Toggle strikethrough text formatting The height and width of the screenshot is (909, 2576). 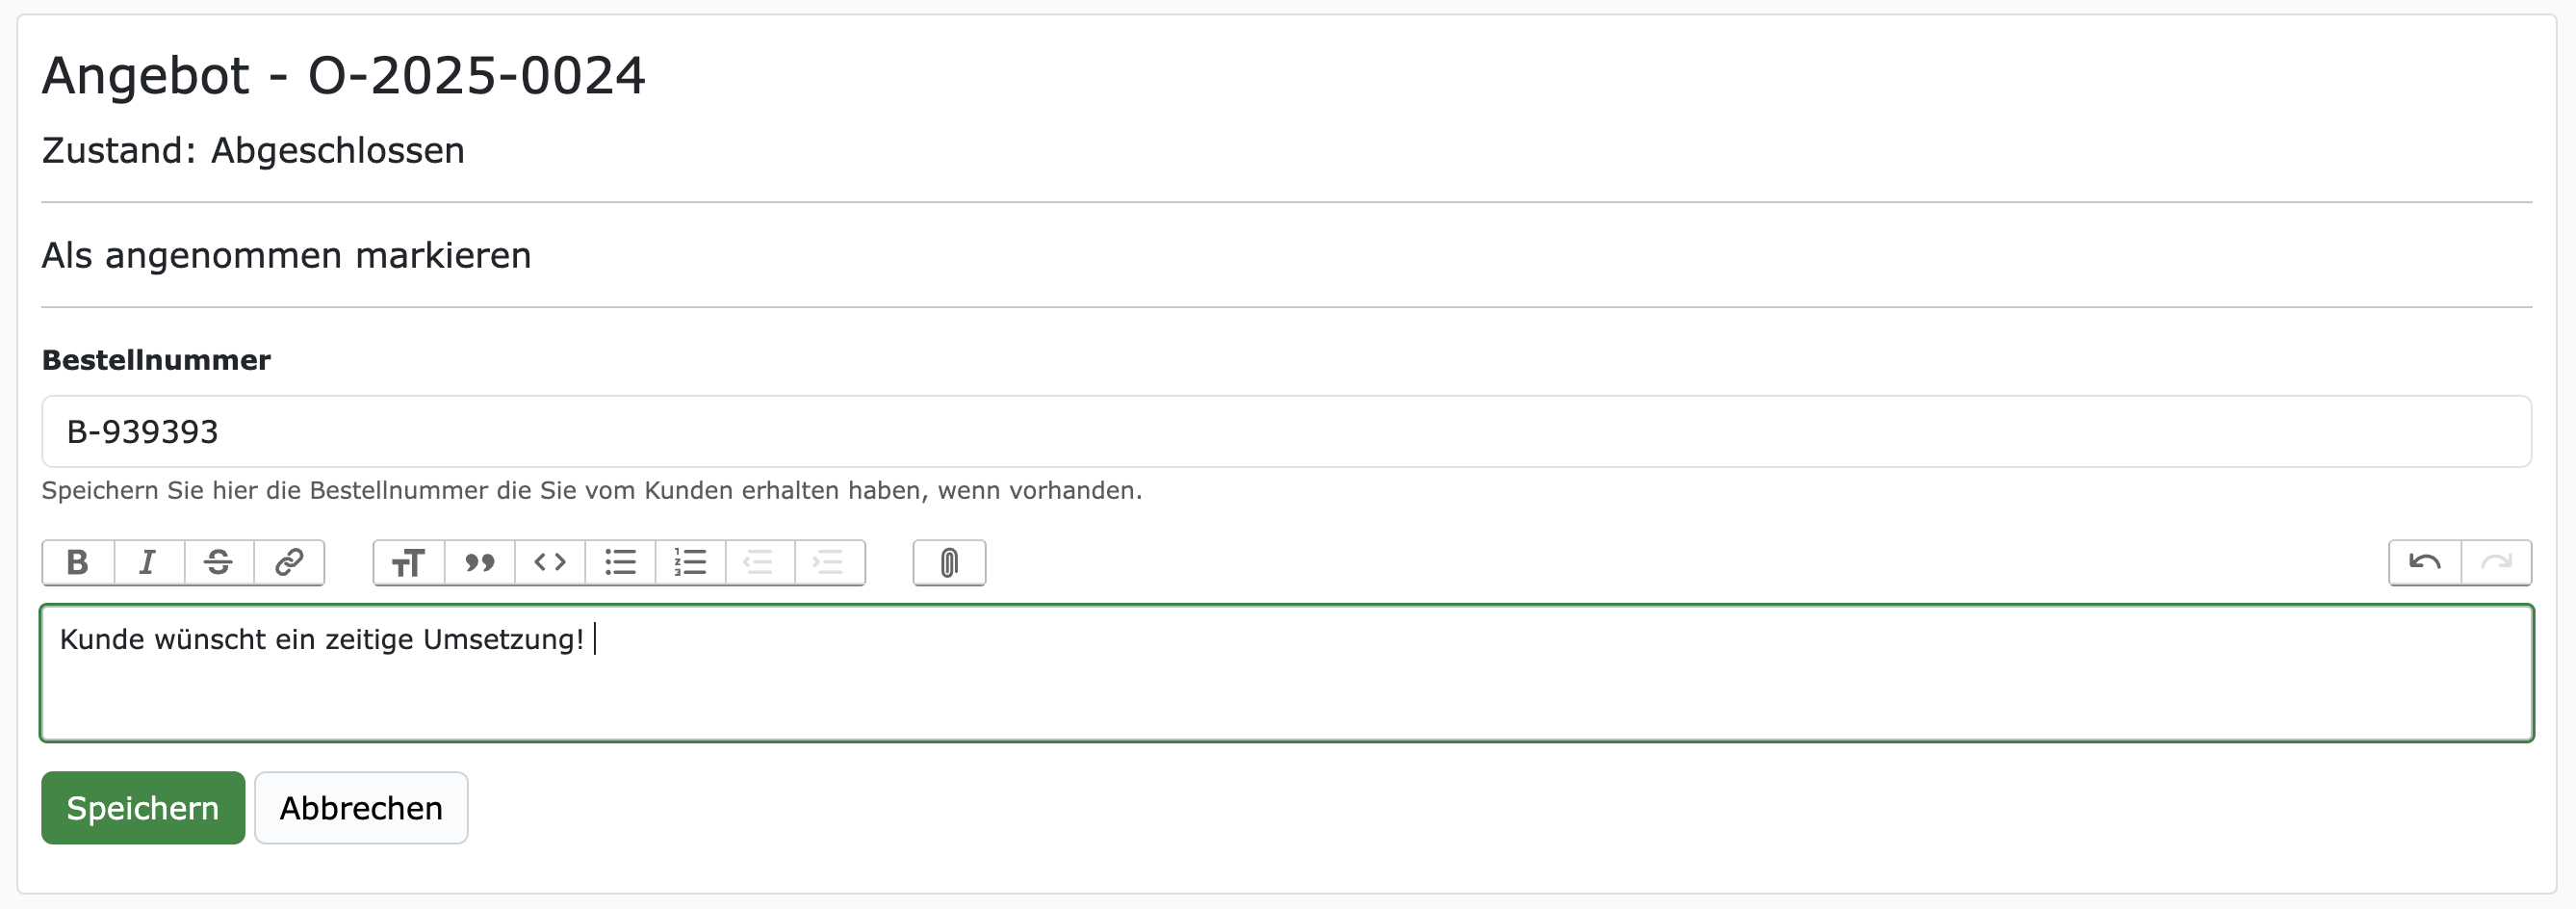point(218,562)
